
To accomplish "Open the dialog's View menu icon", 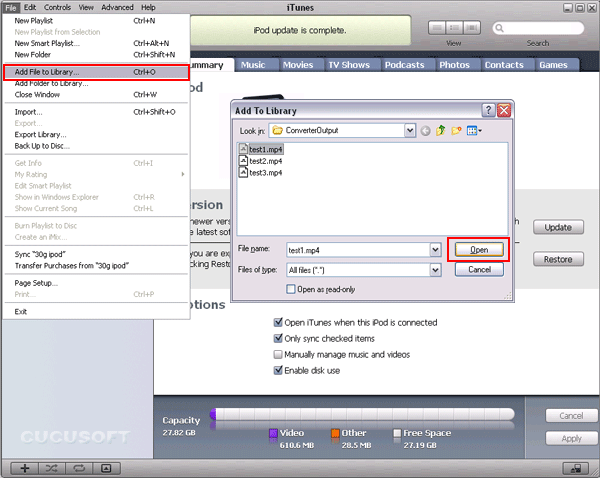I will (476, 131).
